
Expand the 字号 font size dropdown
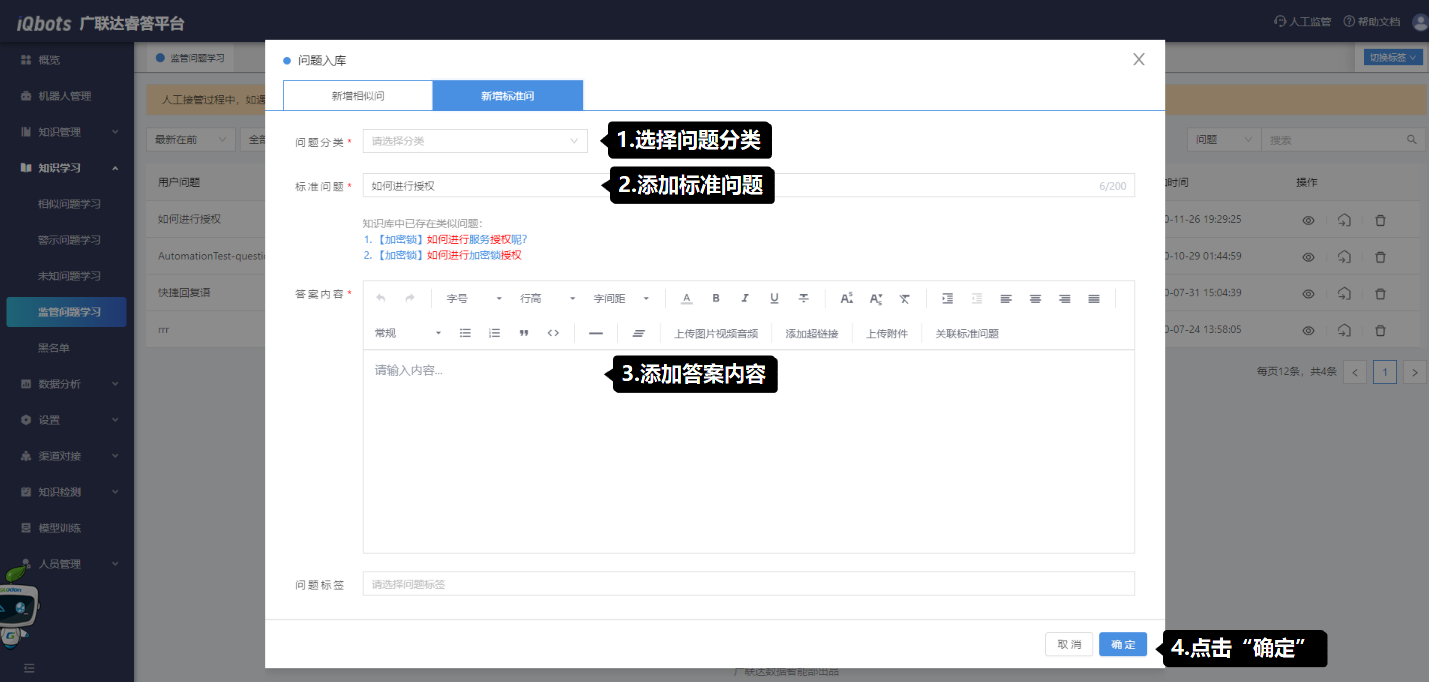click(474, 298)
